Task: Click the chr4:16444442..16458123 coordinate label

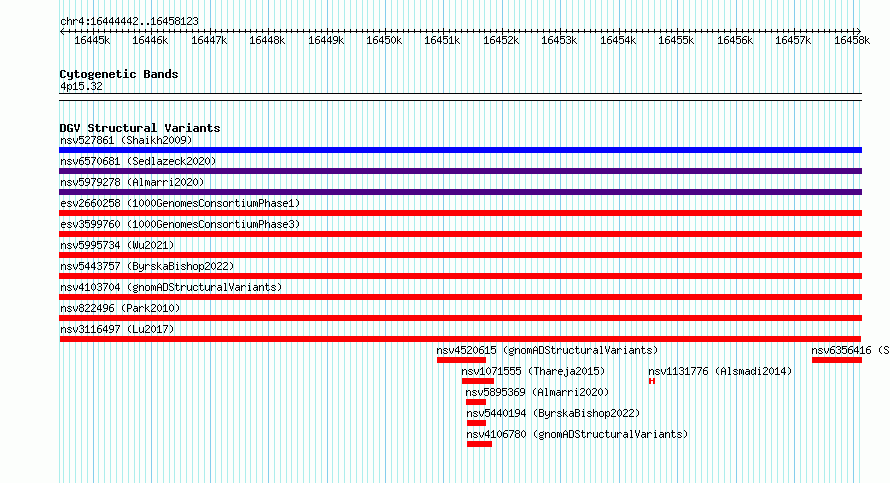Action: (x=129, y=22)
